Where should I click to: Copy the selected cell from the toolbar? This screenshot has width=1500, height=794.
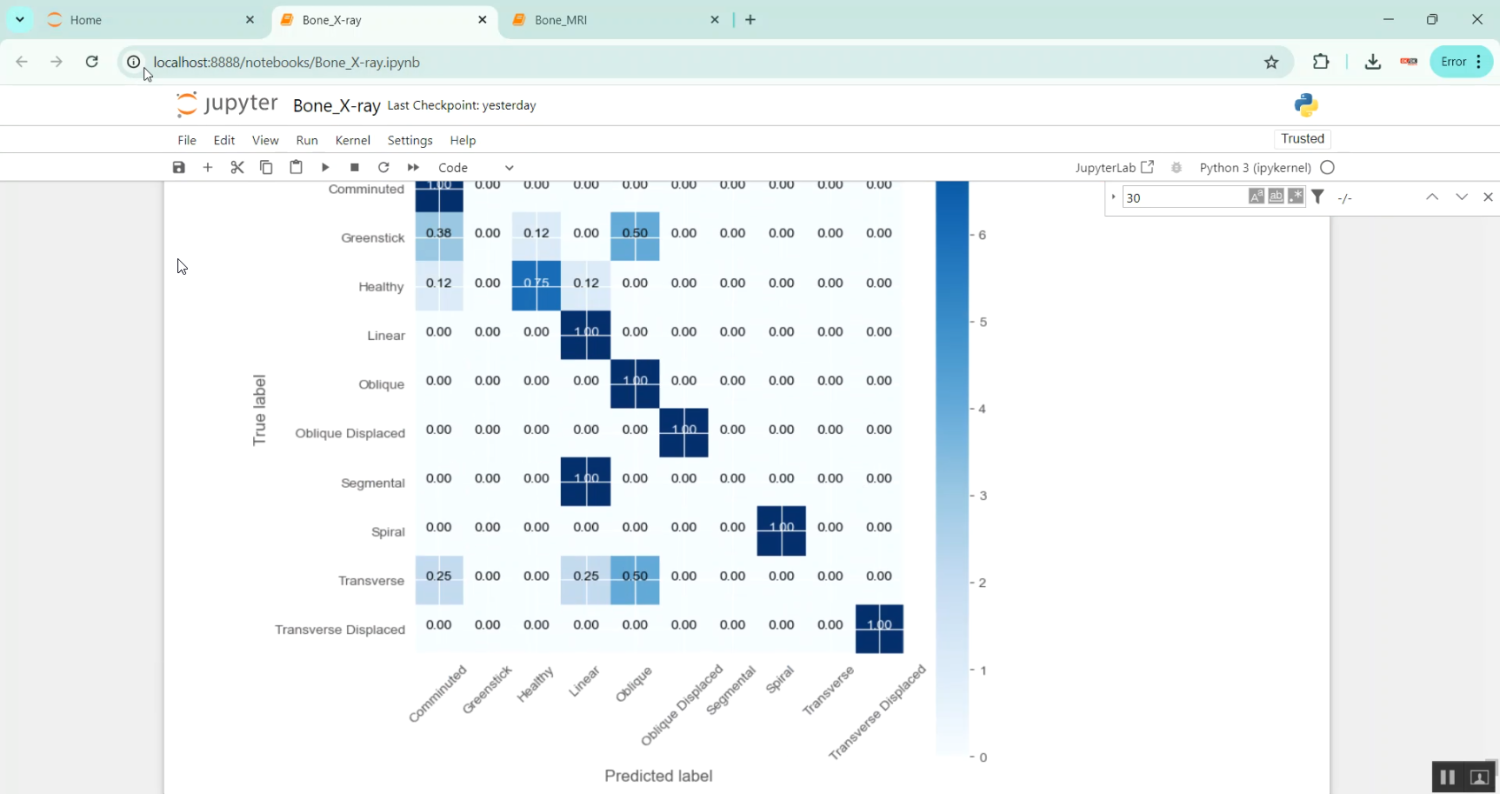[266, 168]
